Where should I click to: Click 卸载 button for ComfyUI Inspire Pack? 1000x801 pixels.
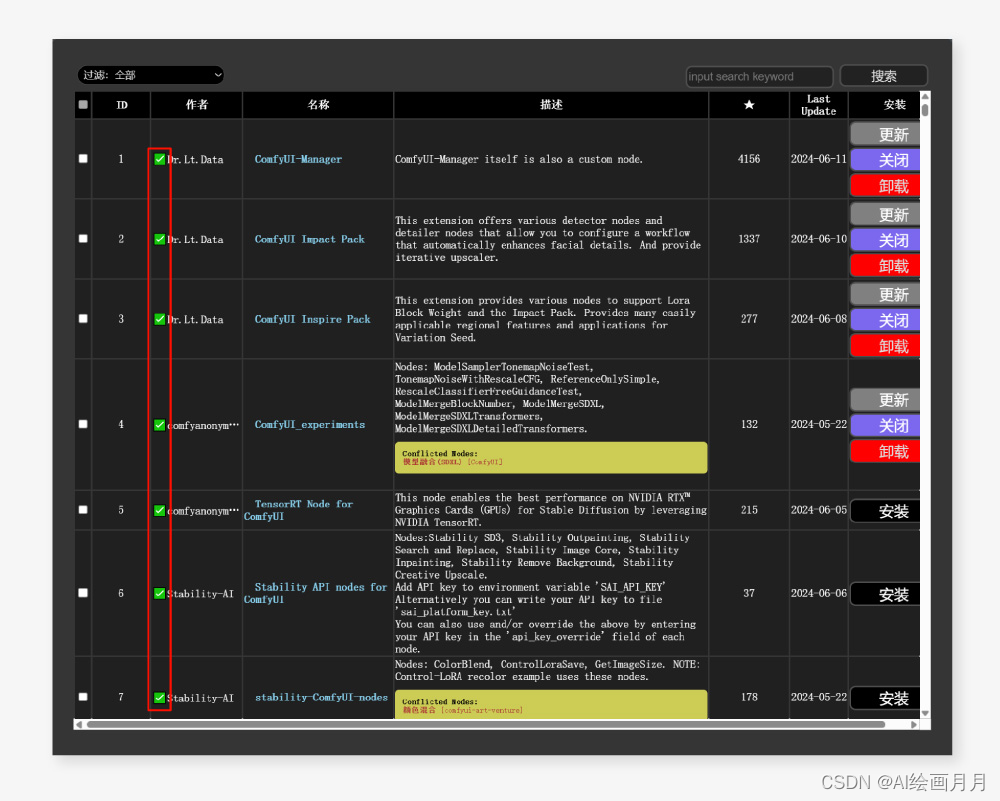[x=885, y=346]
